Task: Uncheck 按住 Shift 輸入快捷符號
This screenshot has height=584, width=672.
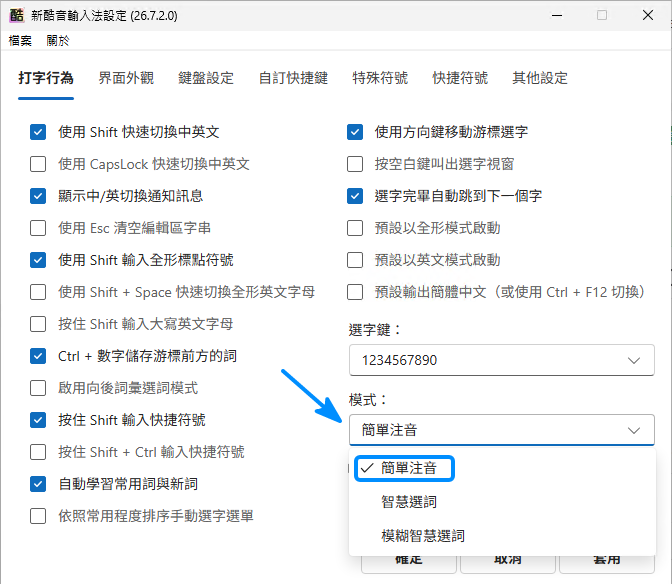Action: [x=38, y=420]
